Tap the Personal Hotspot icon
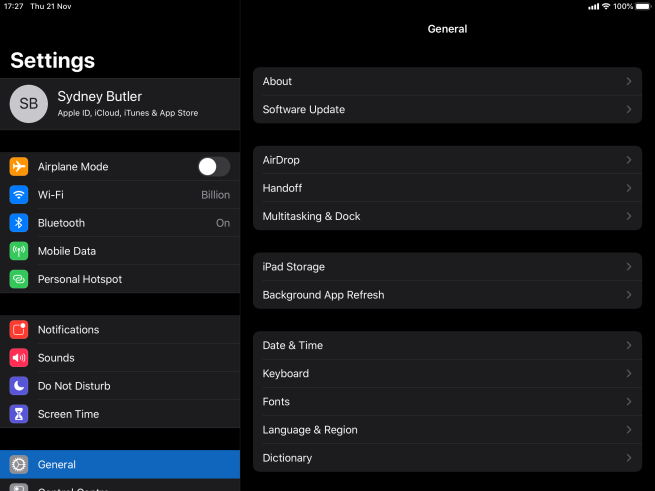This screenshot has width=655, height=491. click(x=18, y=279)
